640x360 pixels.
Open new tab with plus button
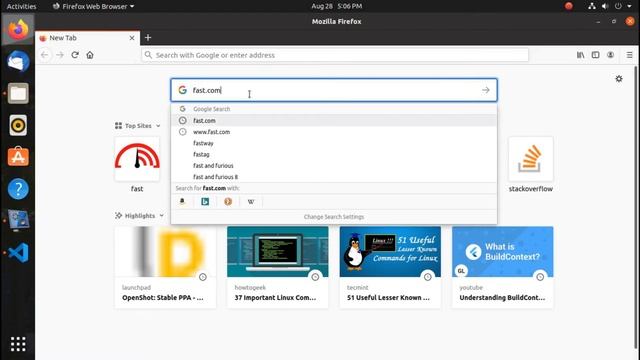pos(148,38)
